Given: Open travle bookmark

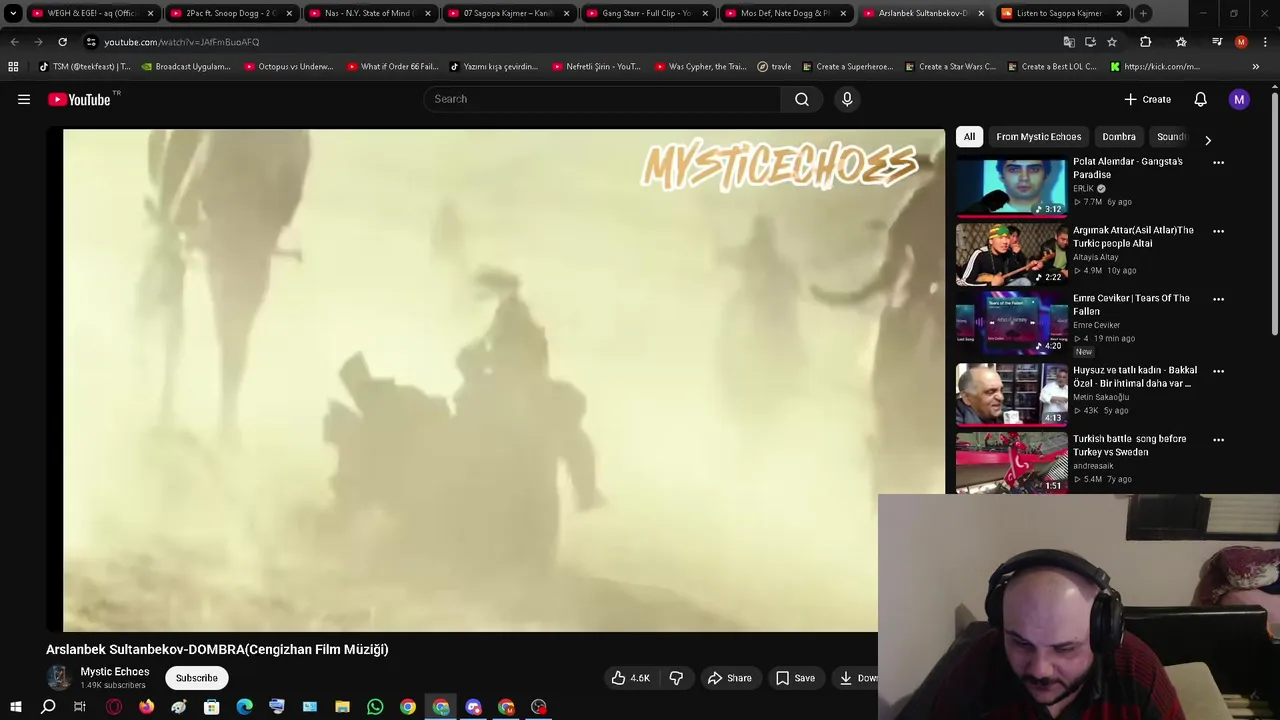Looking at the screenshot, I should [773, 67].
